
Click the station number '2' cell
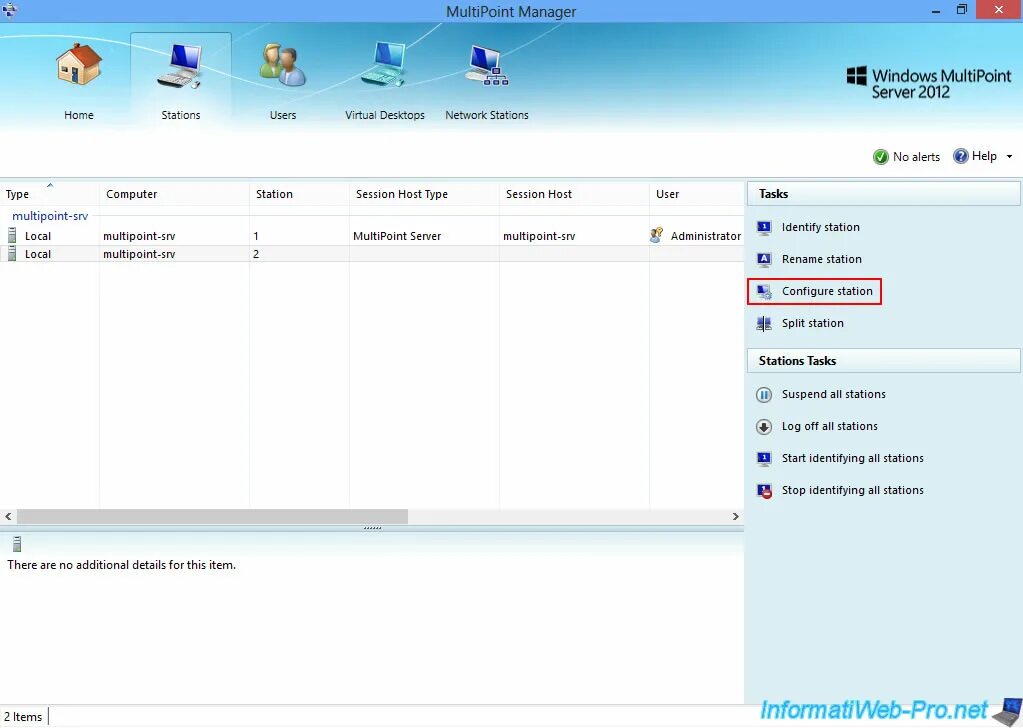tap(256, 254)
